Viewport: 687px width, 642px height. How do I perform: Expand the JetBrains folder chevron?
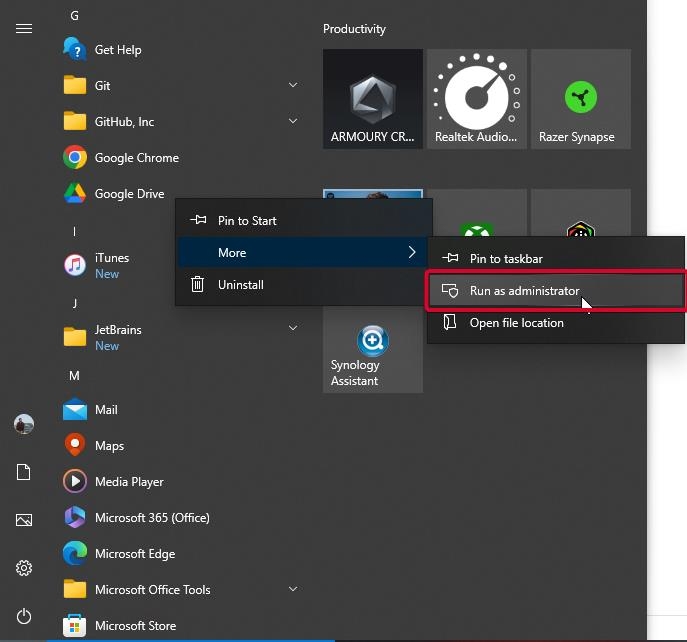pos(293,328)
